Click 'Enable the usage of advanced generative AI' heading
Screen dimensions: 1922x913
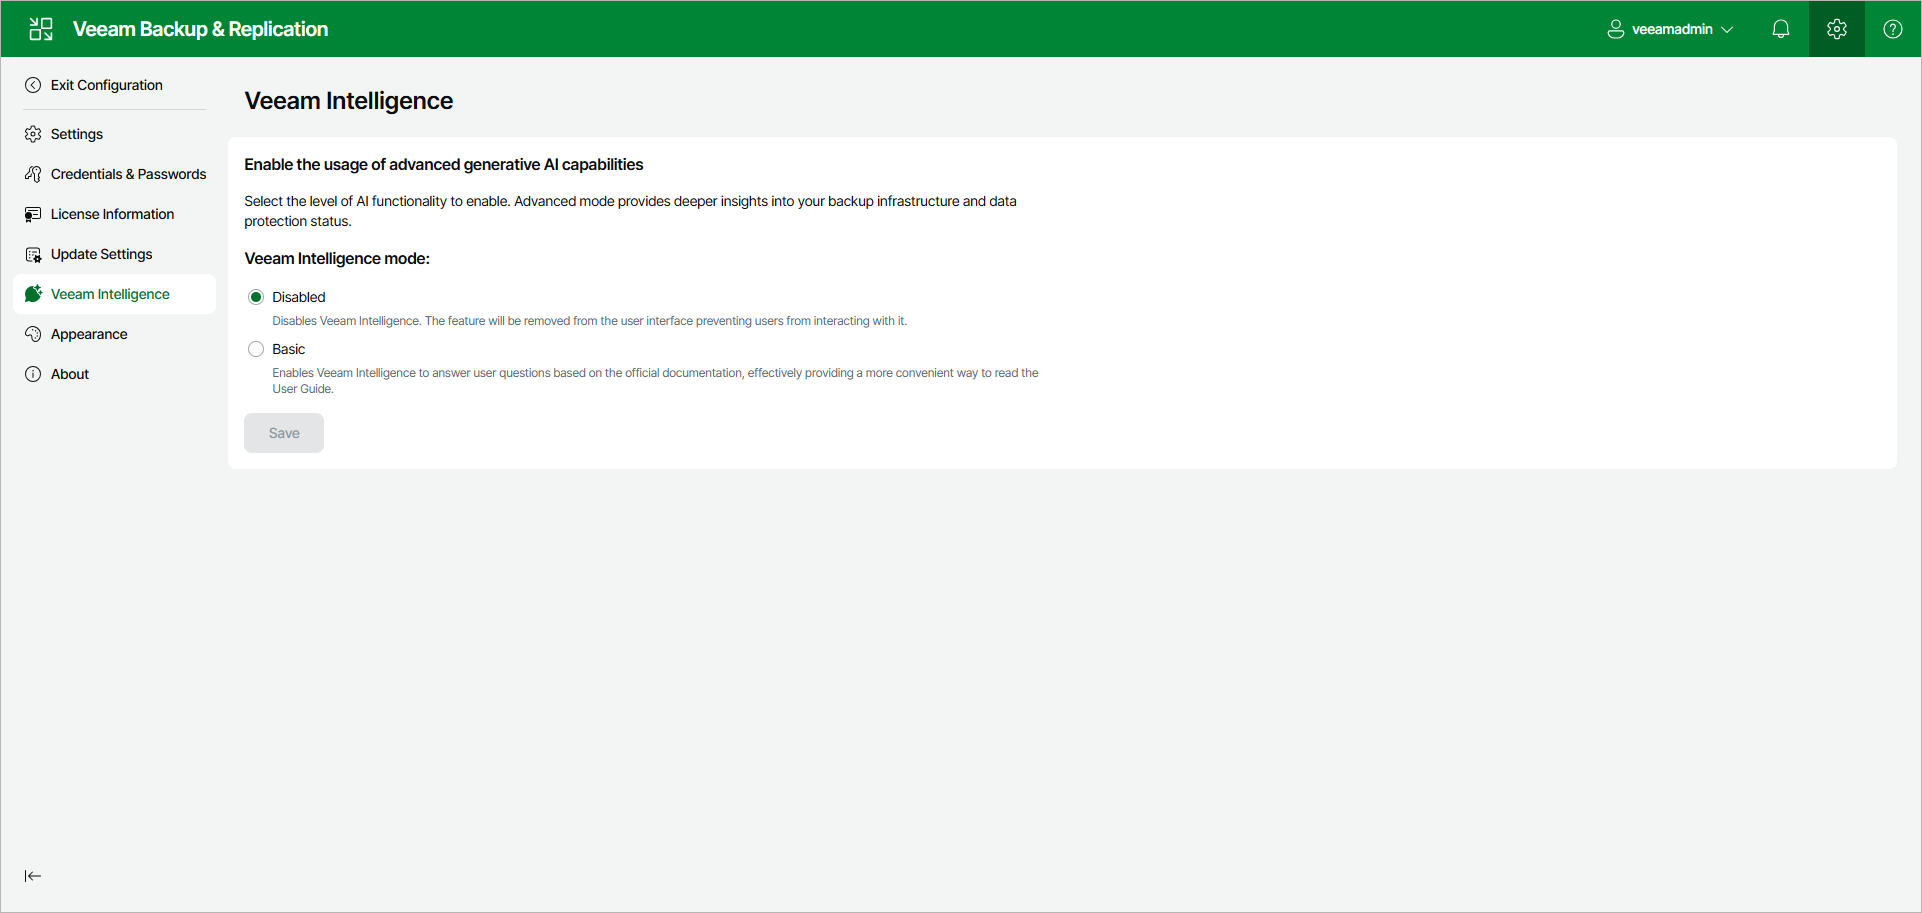(444, 164)
